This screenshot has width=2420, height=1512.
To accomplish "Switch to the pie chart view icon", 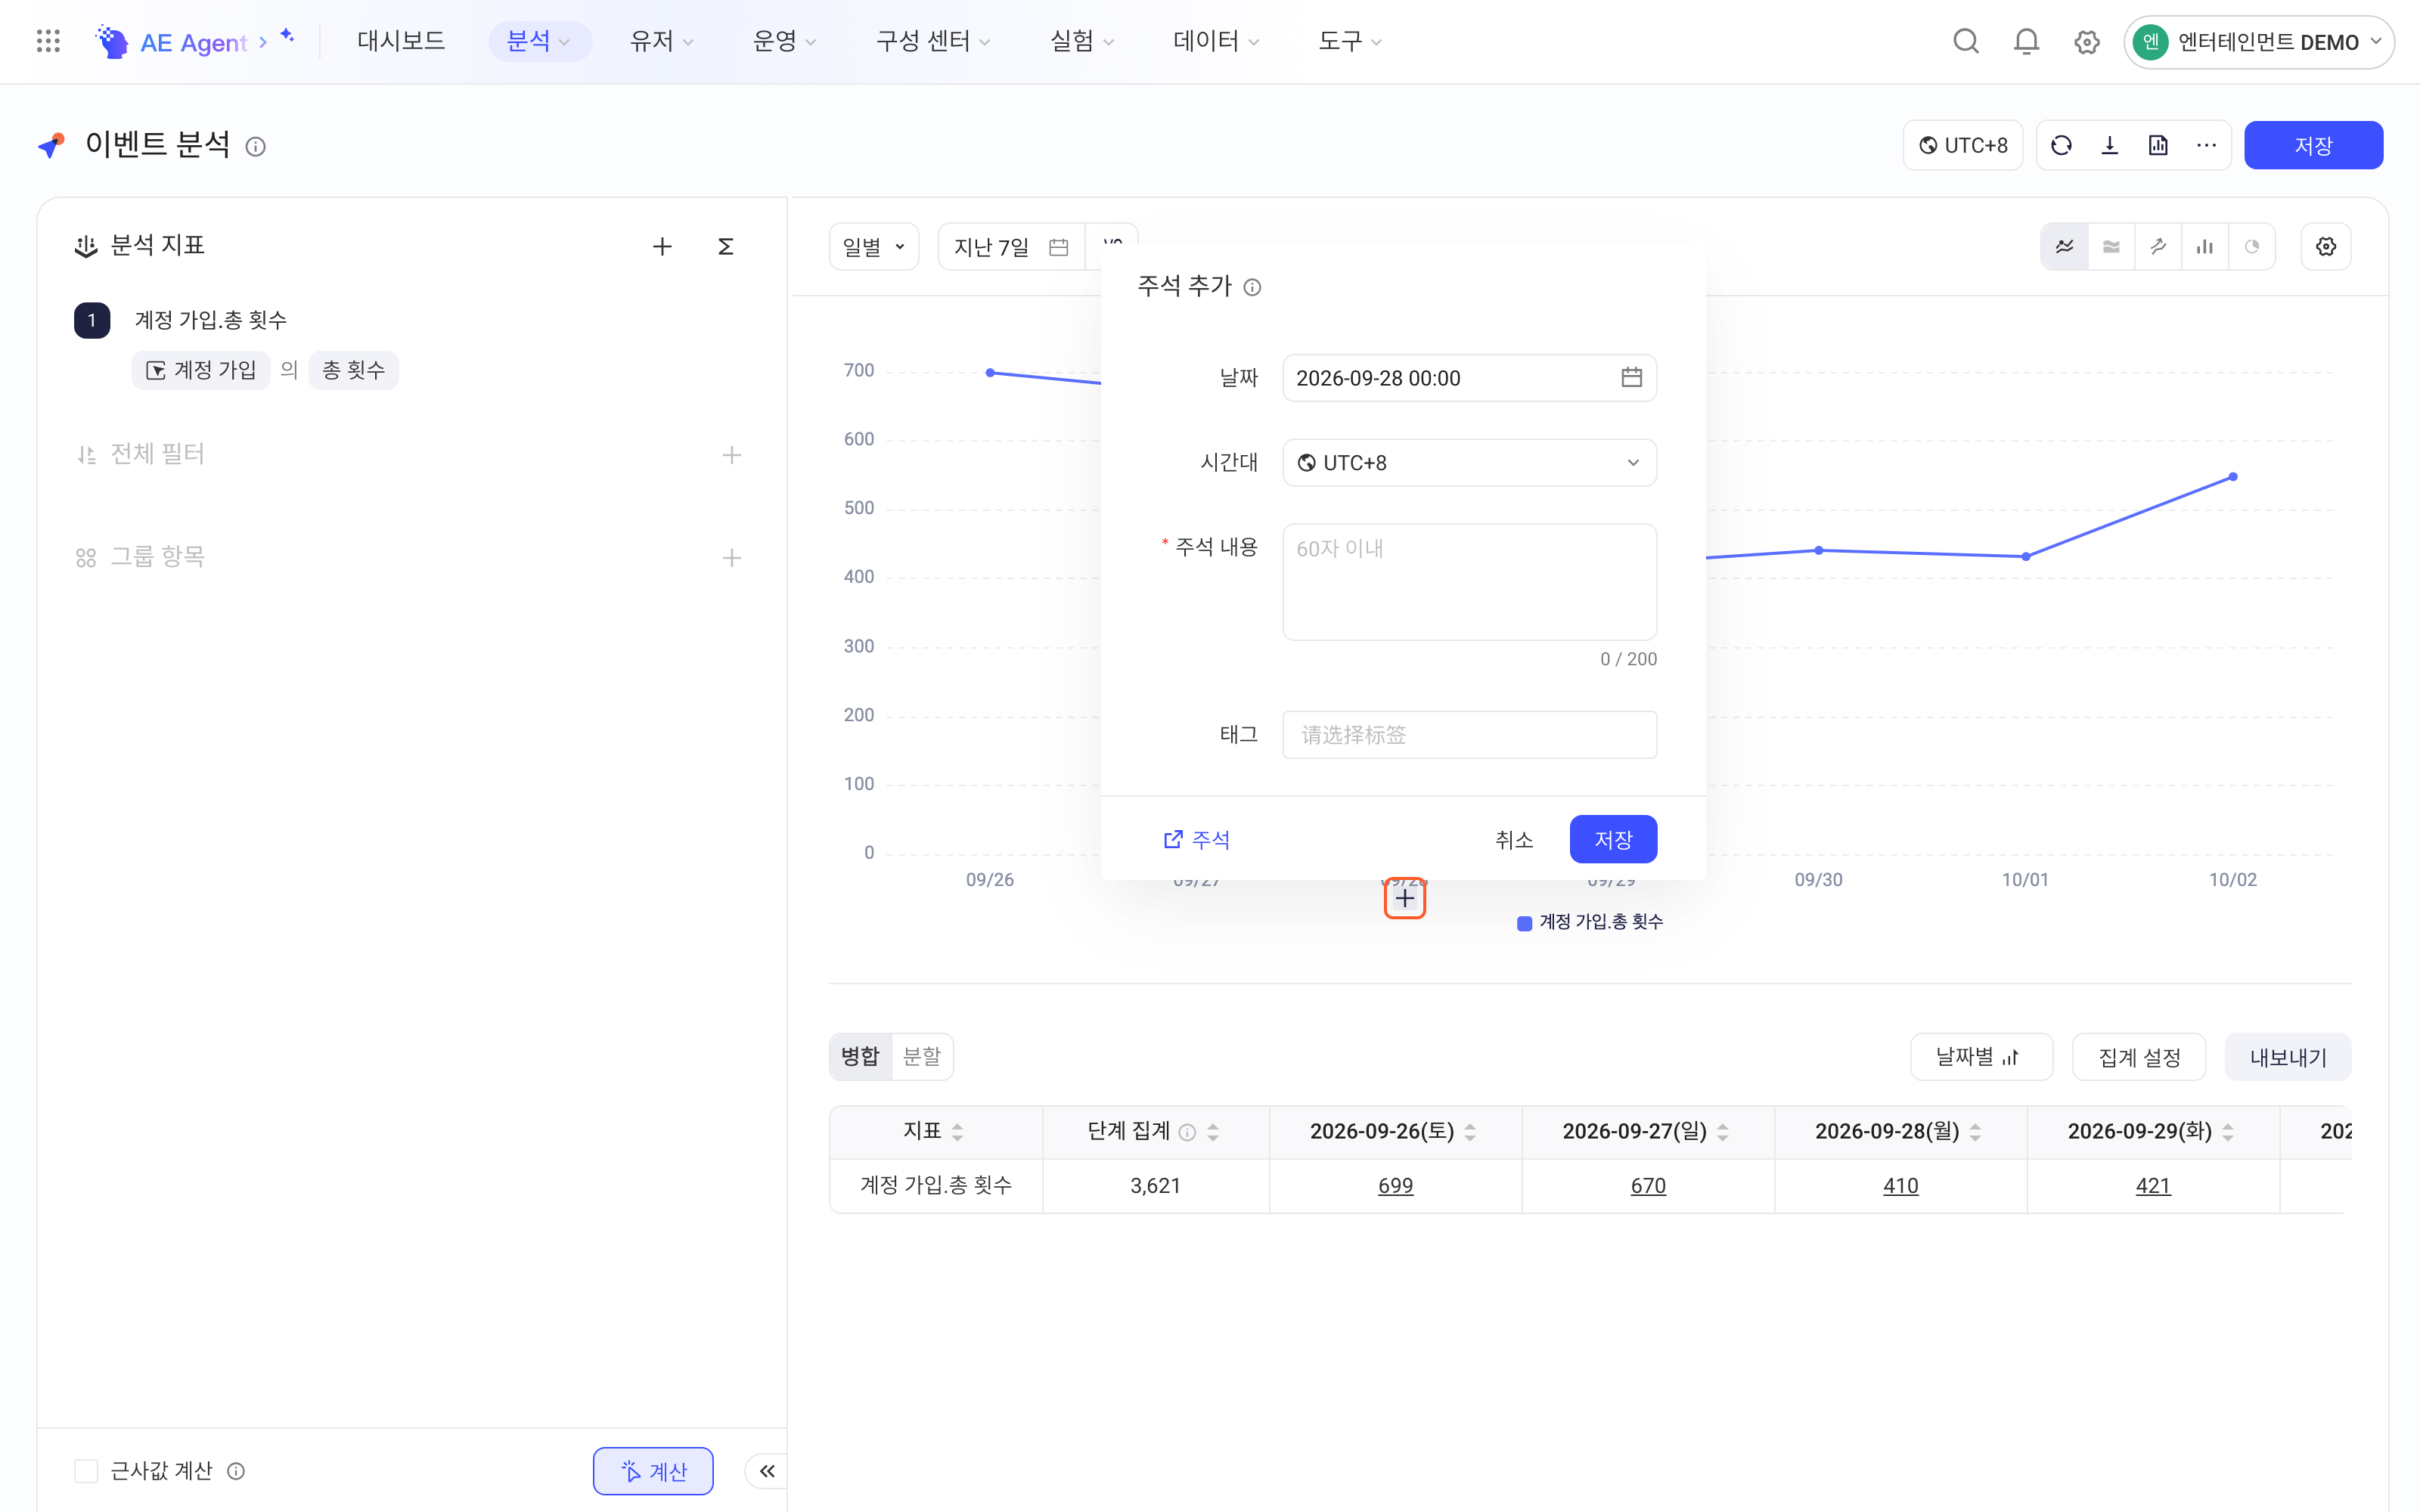I will pos(2251,246).
